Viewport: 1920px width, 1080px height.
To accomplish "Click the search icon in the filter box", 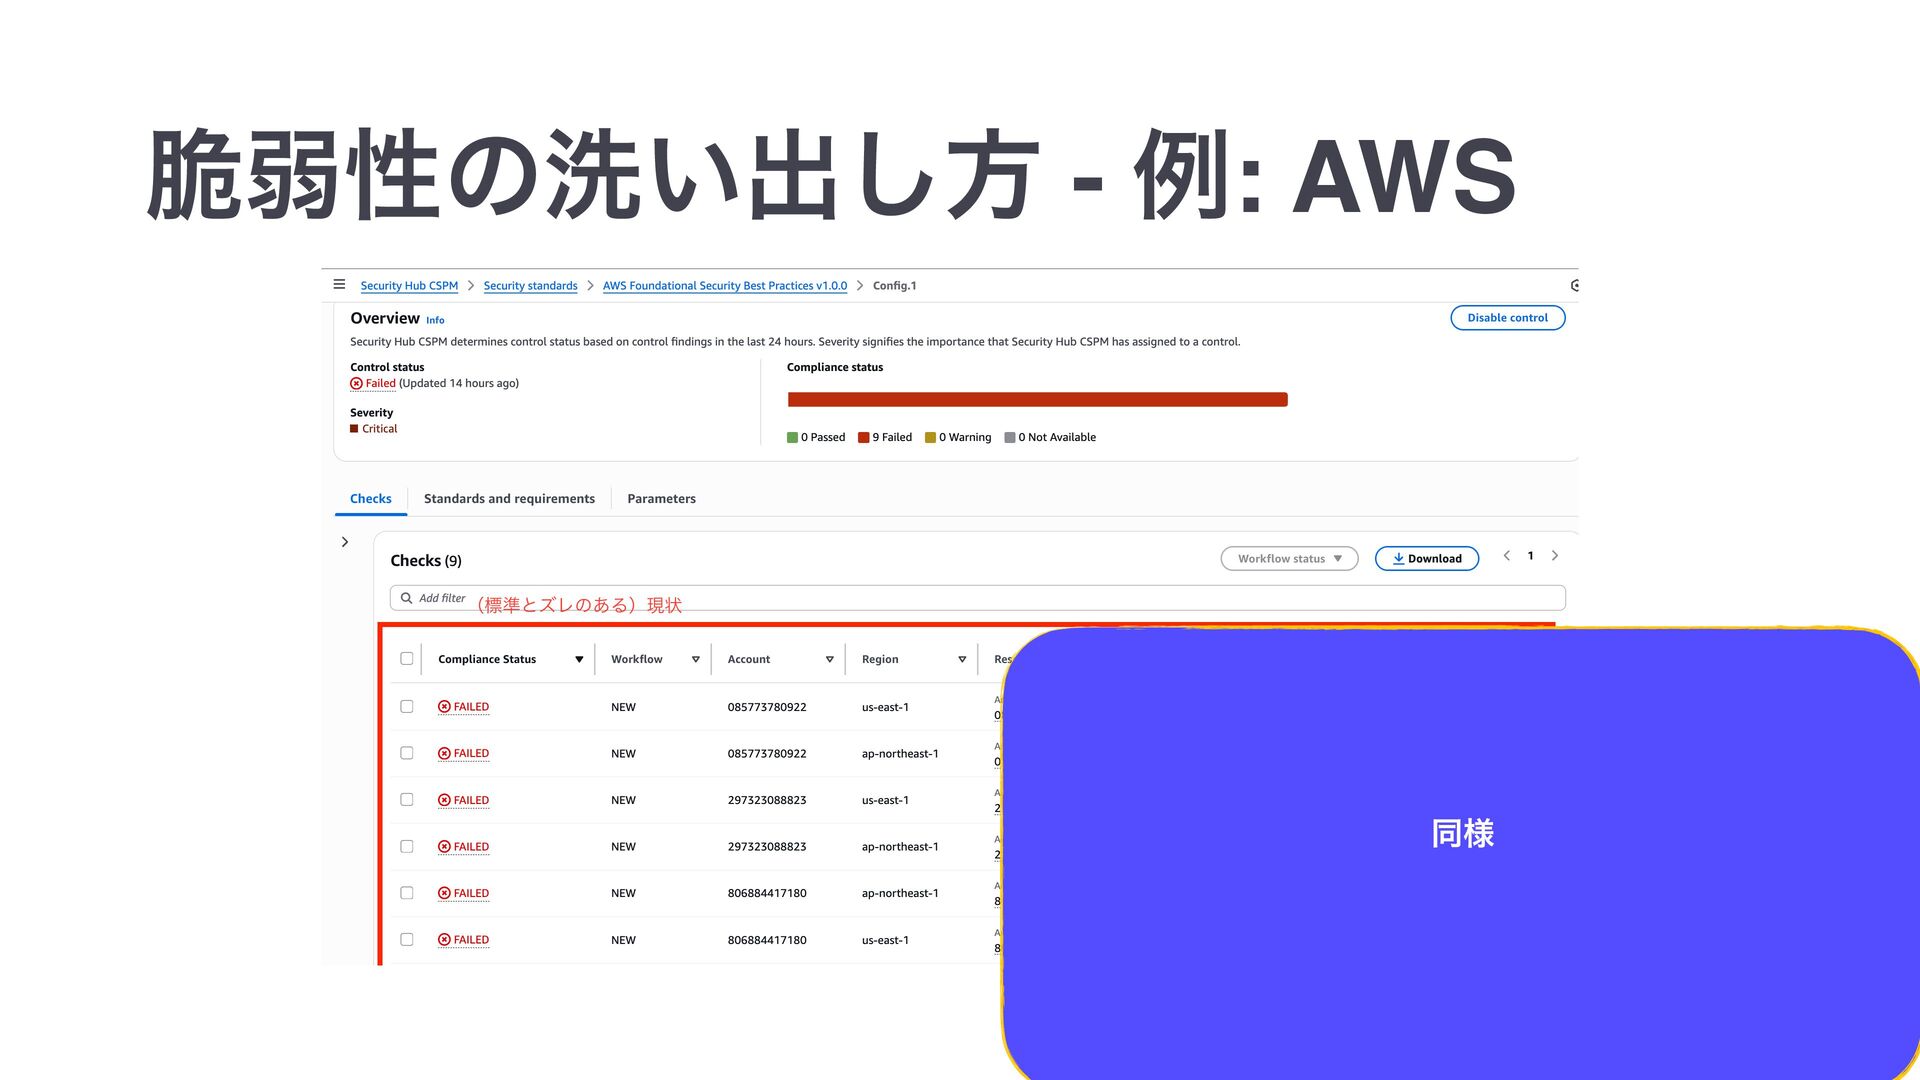I will [x=406, y=598].
